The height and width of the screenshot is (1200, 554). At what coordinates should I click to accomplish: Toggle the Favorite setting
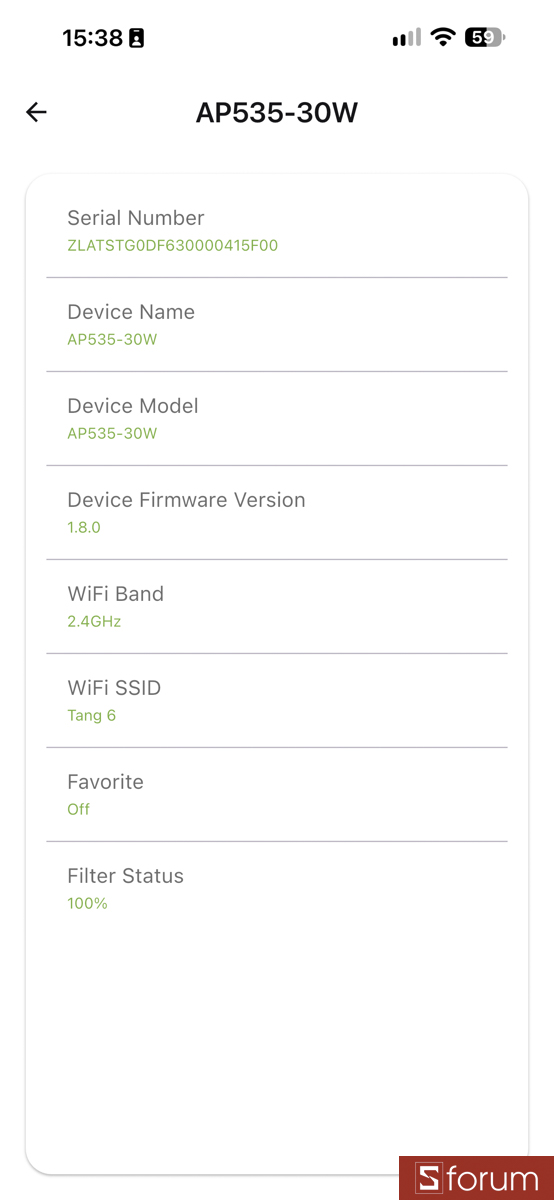(277, 795)
